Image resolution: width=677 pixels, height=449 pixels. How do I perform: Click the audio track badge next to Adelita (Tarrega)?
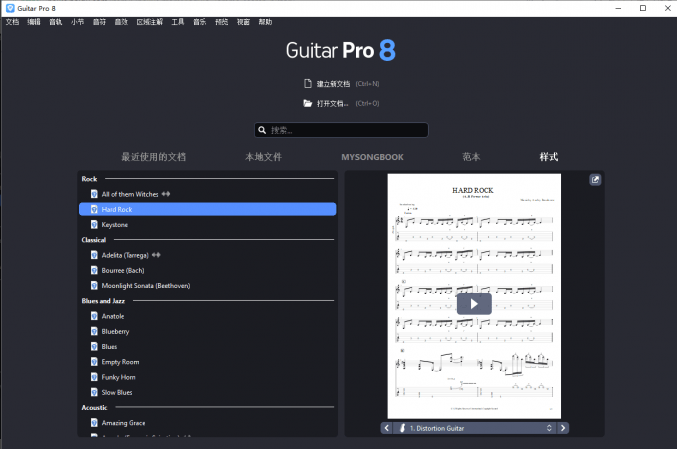[x=156, y=255]
